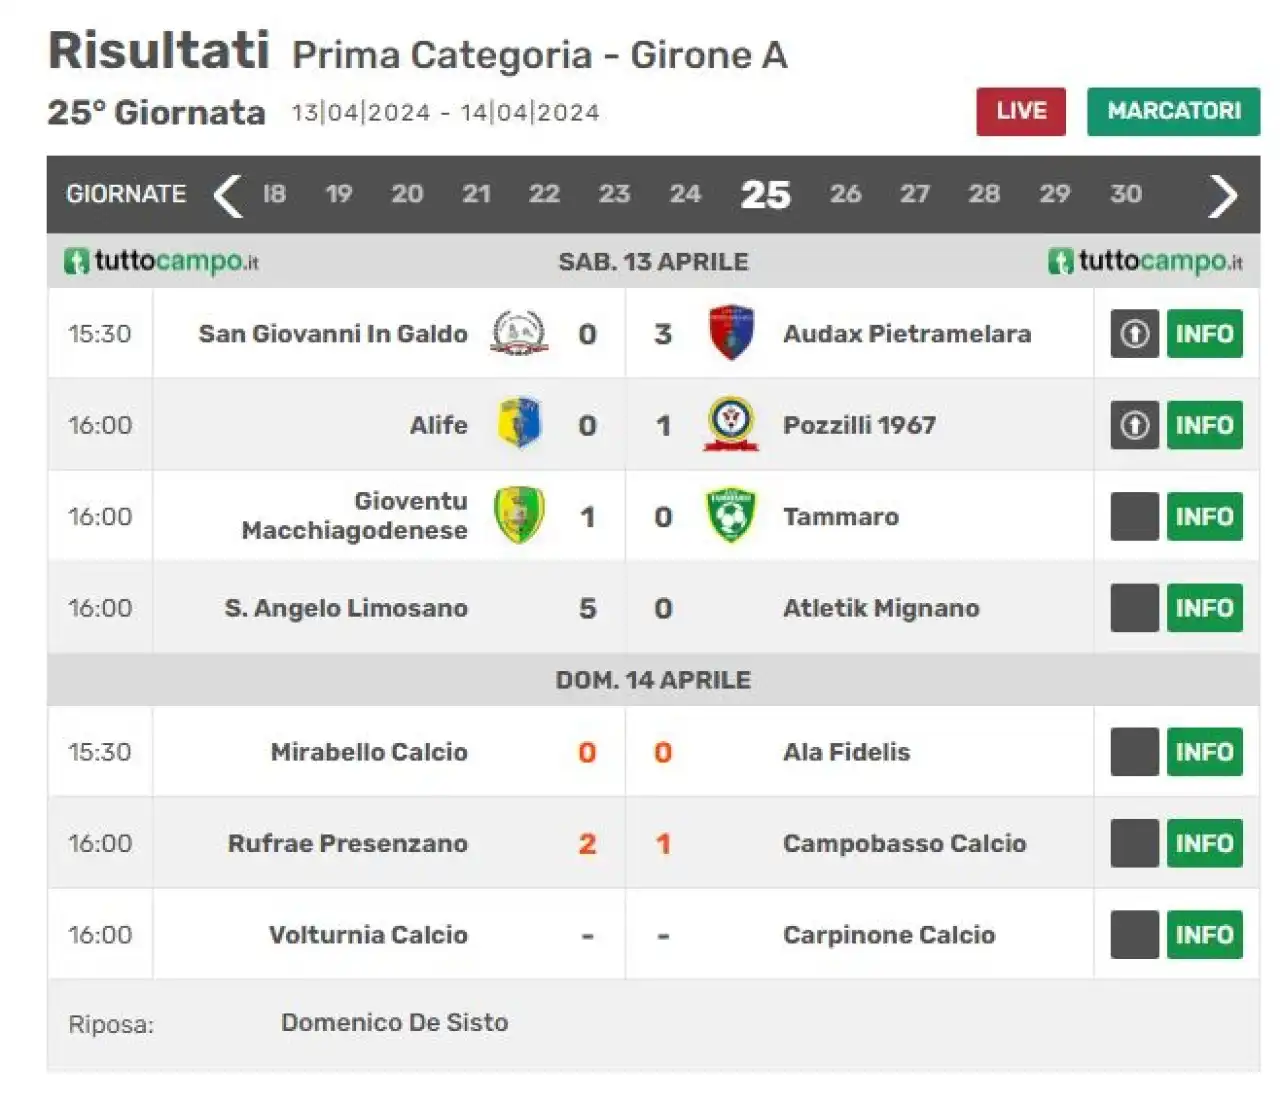Viewport: 1280px width, 1101px height.
Task: Open INFO for Volturnia Calcio match
Action: (1205, 935)
